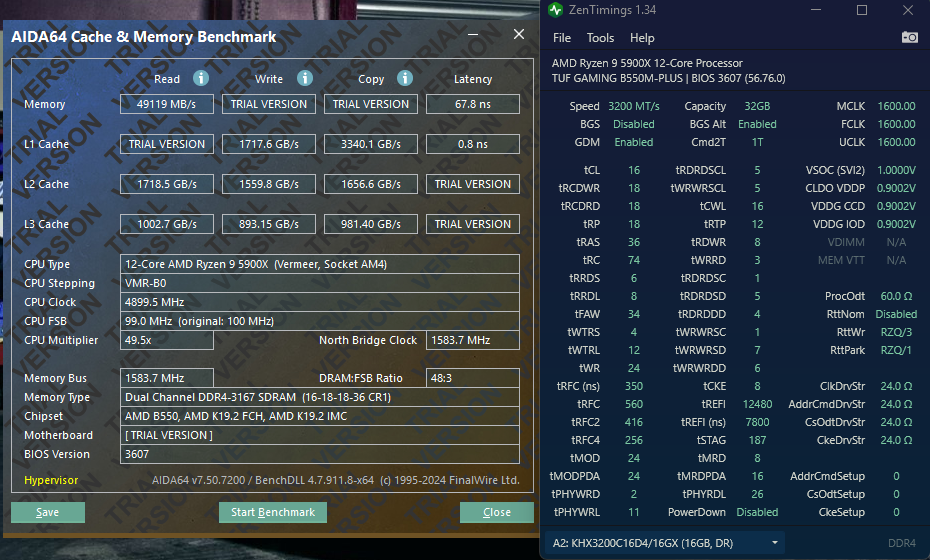The width and height of the screenshot is (930, 560).
Task: Click the L3 Cache Write value 893.15 GB/s
Action: pyautogui.click(x=269, y=224)
